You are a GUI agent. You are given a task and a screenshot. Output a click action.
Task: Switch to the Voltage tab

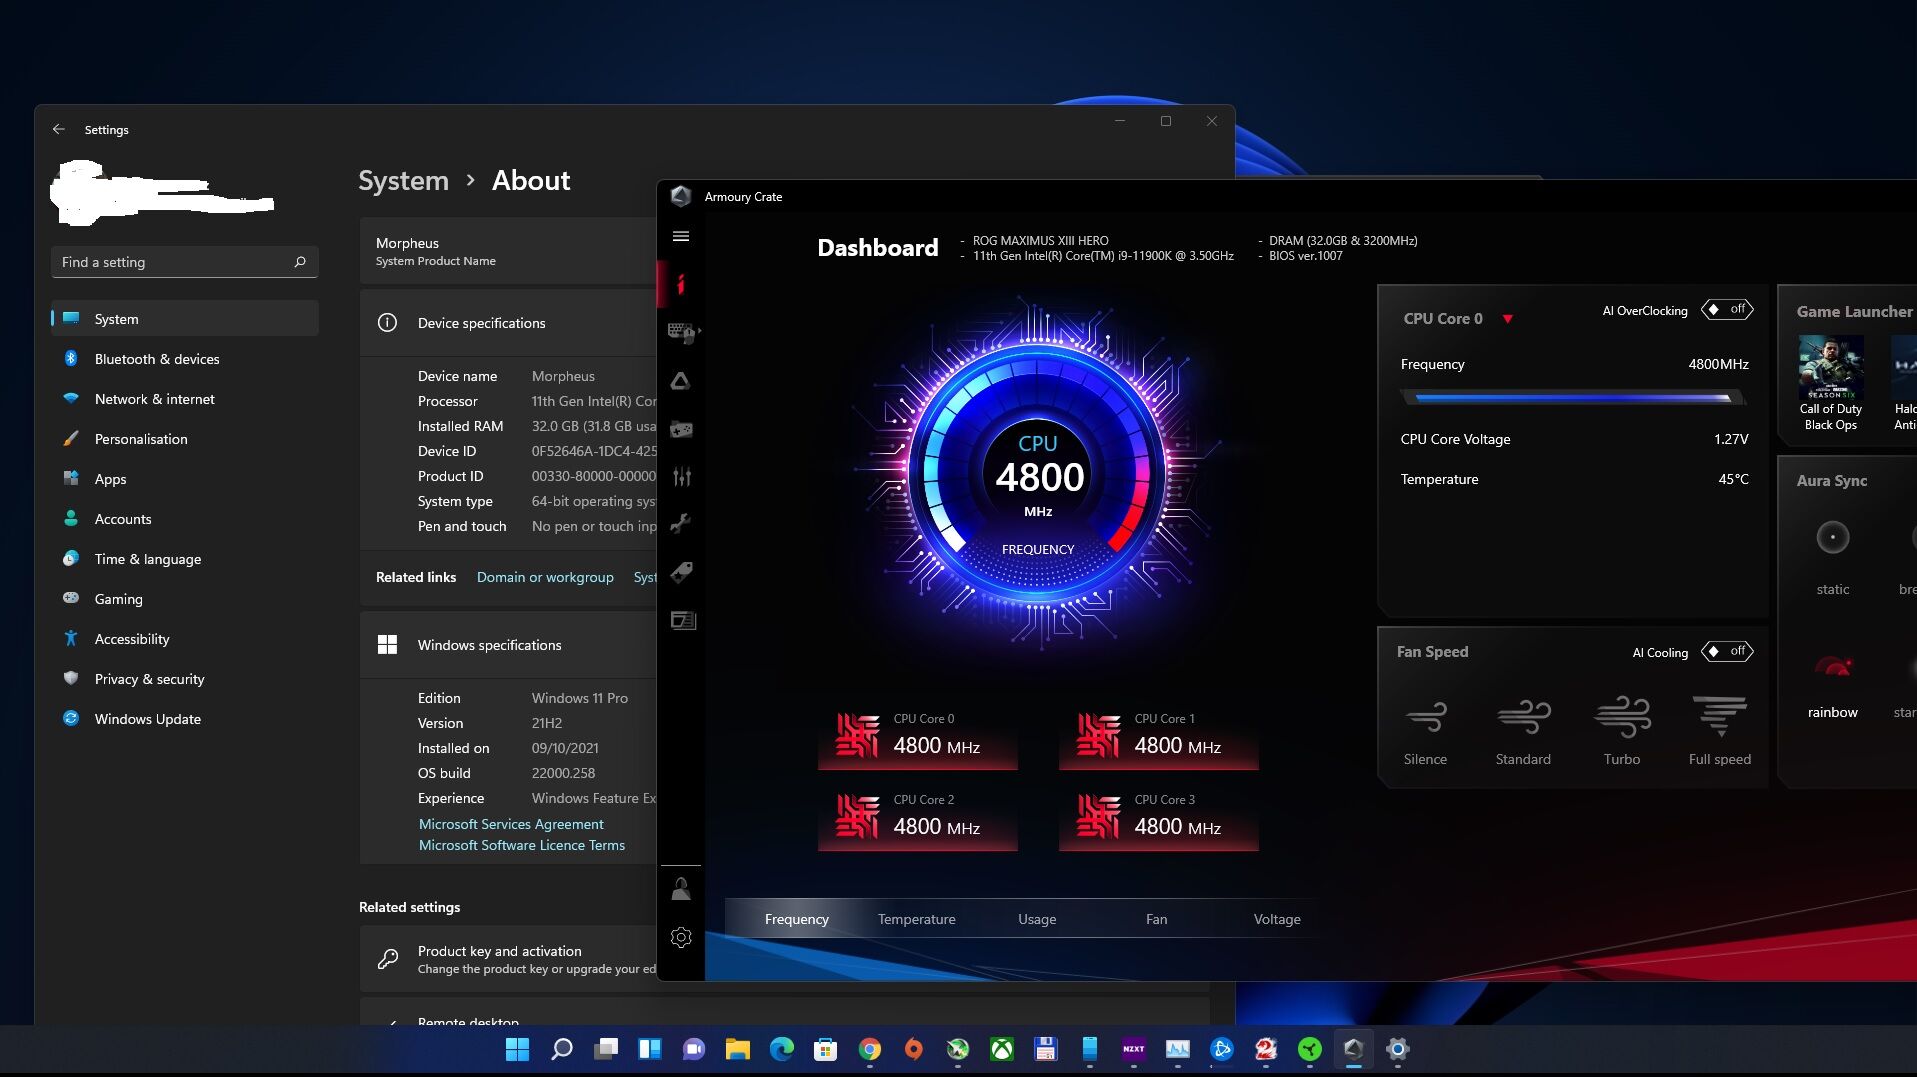[1277, 919]
